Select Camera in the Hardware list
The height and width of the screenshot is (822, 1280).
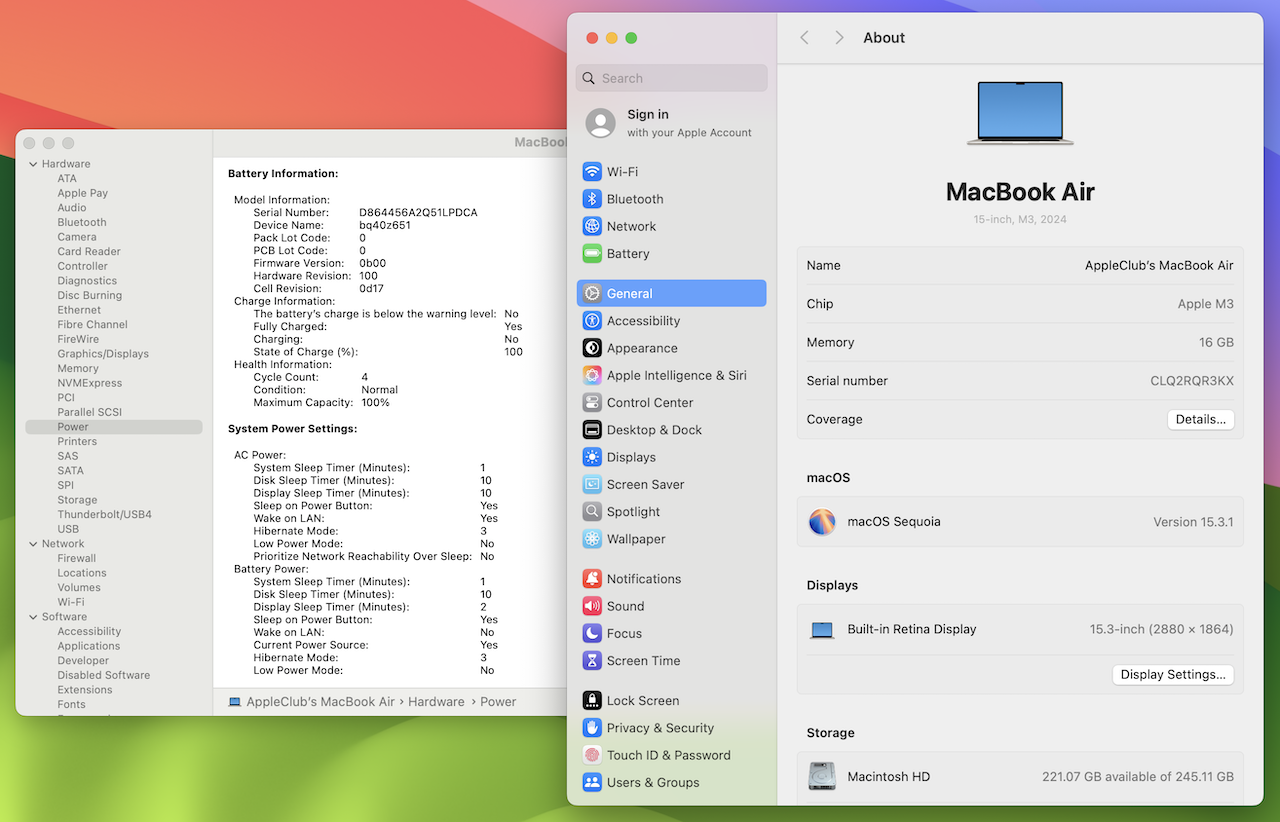[x=77, y=237]
